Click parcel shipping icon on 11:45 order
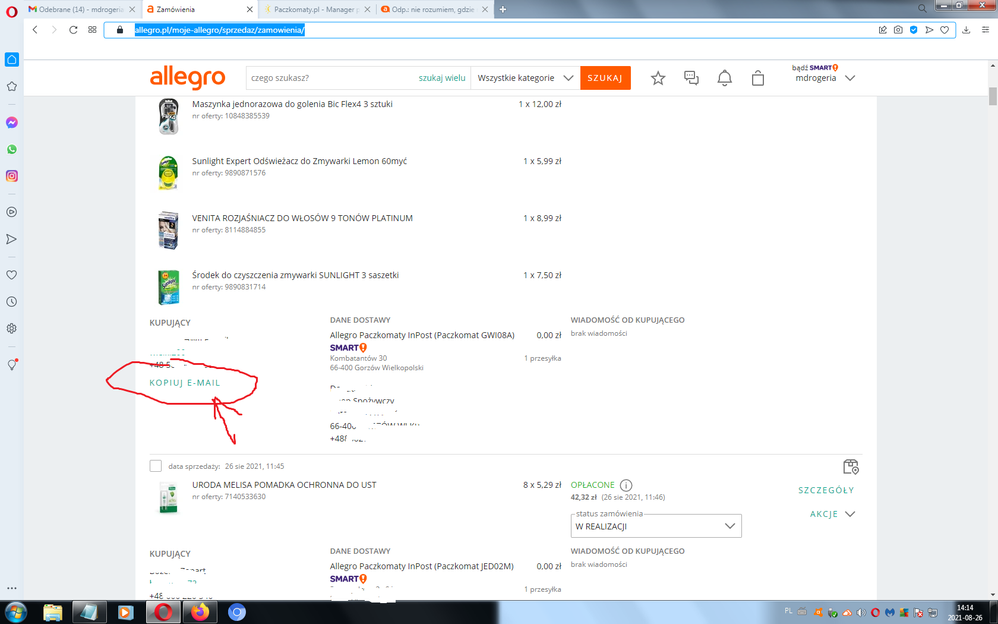998x624 pixels. (851, 467)
